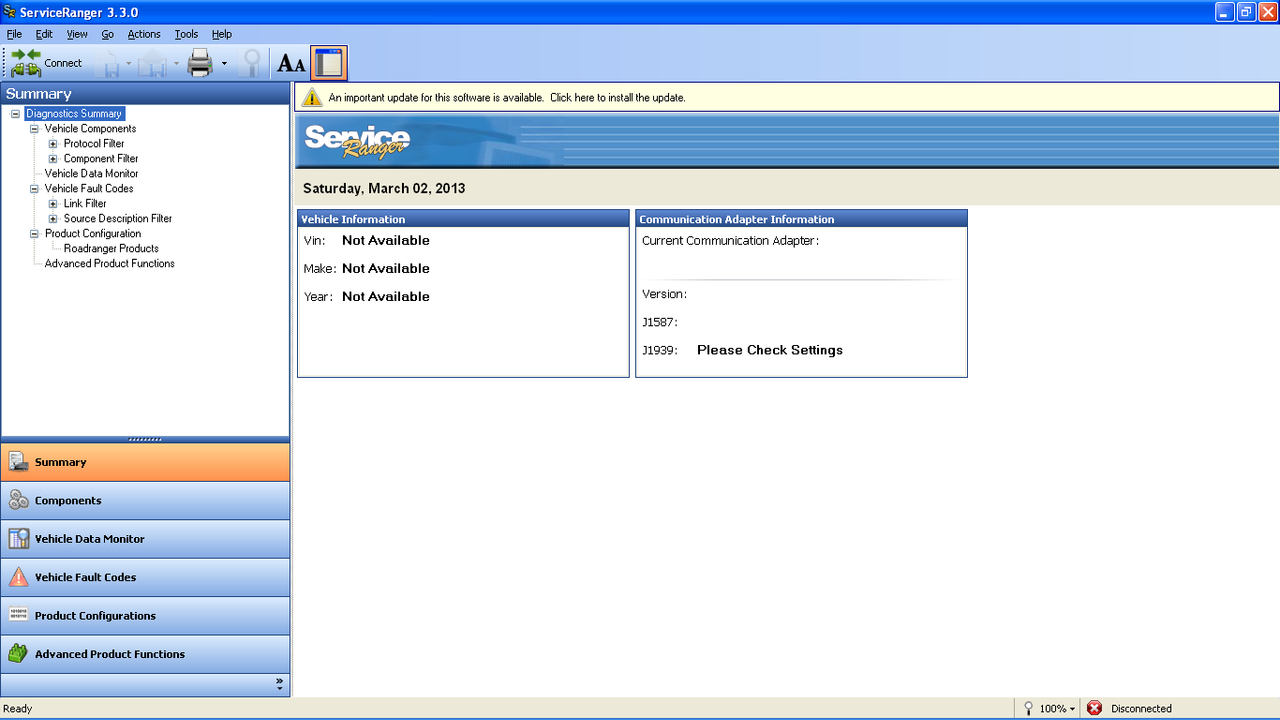Collapse the Diagnostics Summary tree node

click(15, 114)
